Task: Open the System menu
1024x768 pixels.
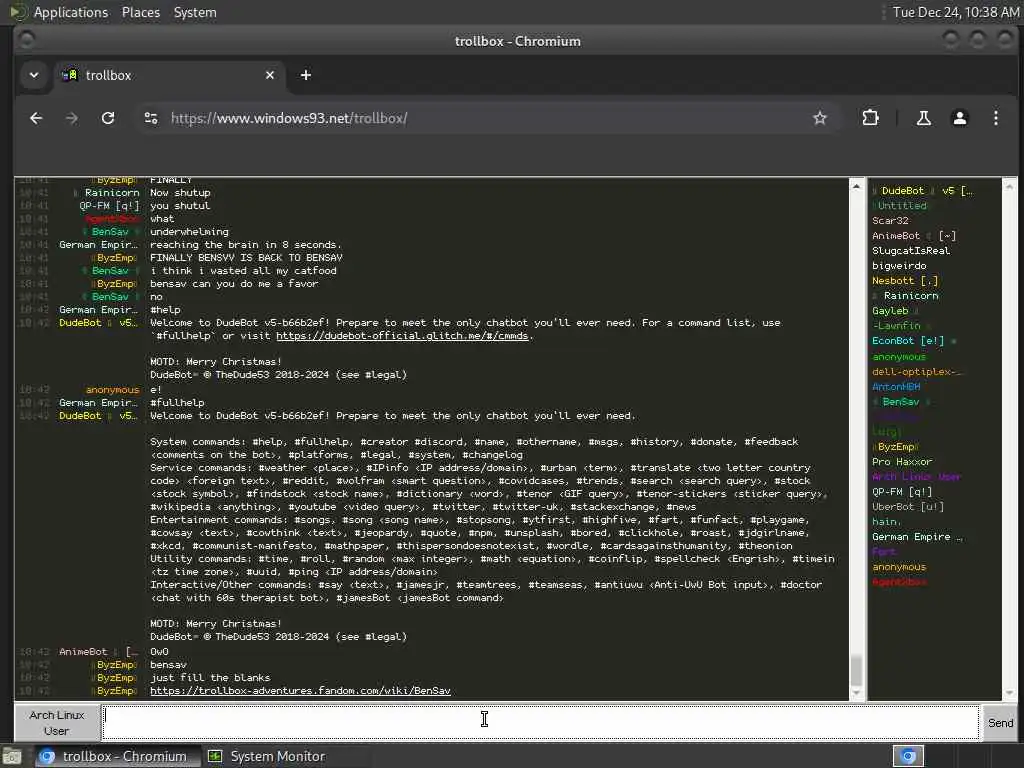Action: (195, 12)
